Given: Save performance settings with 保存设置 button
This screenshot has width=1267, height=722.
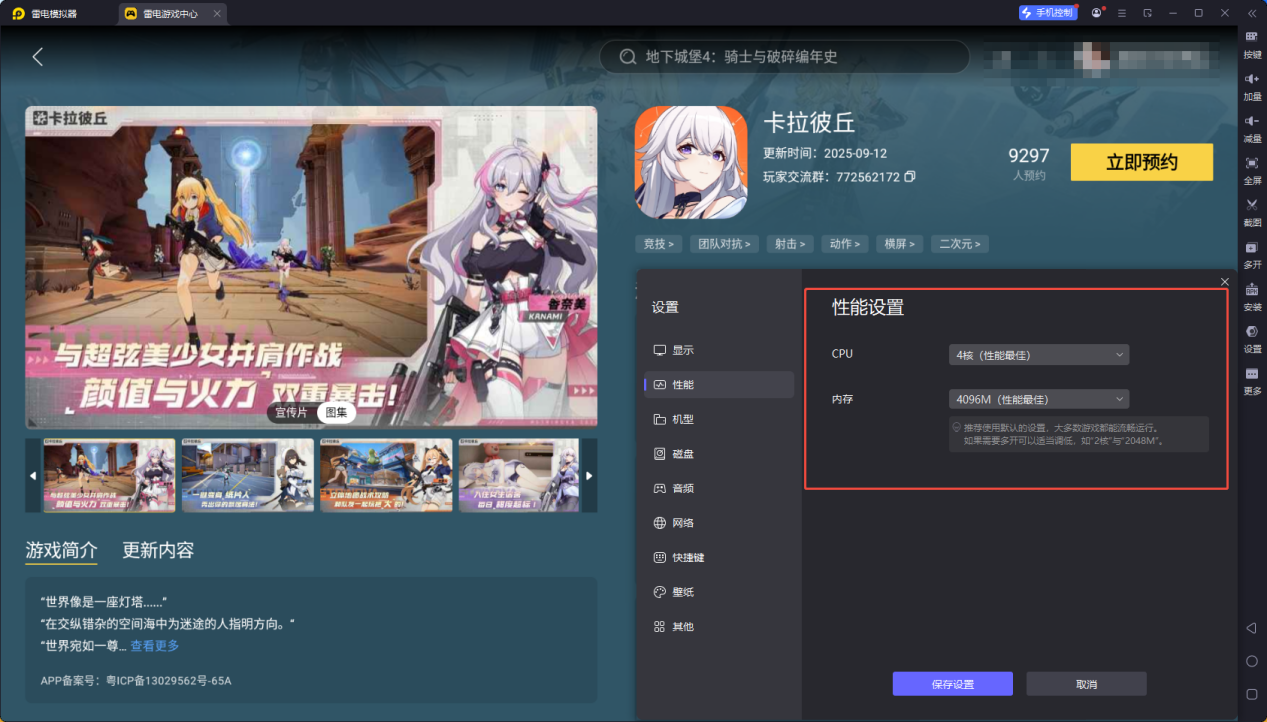Looking at the screenshot, I should click(x=951, y=684).
